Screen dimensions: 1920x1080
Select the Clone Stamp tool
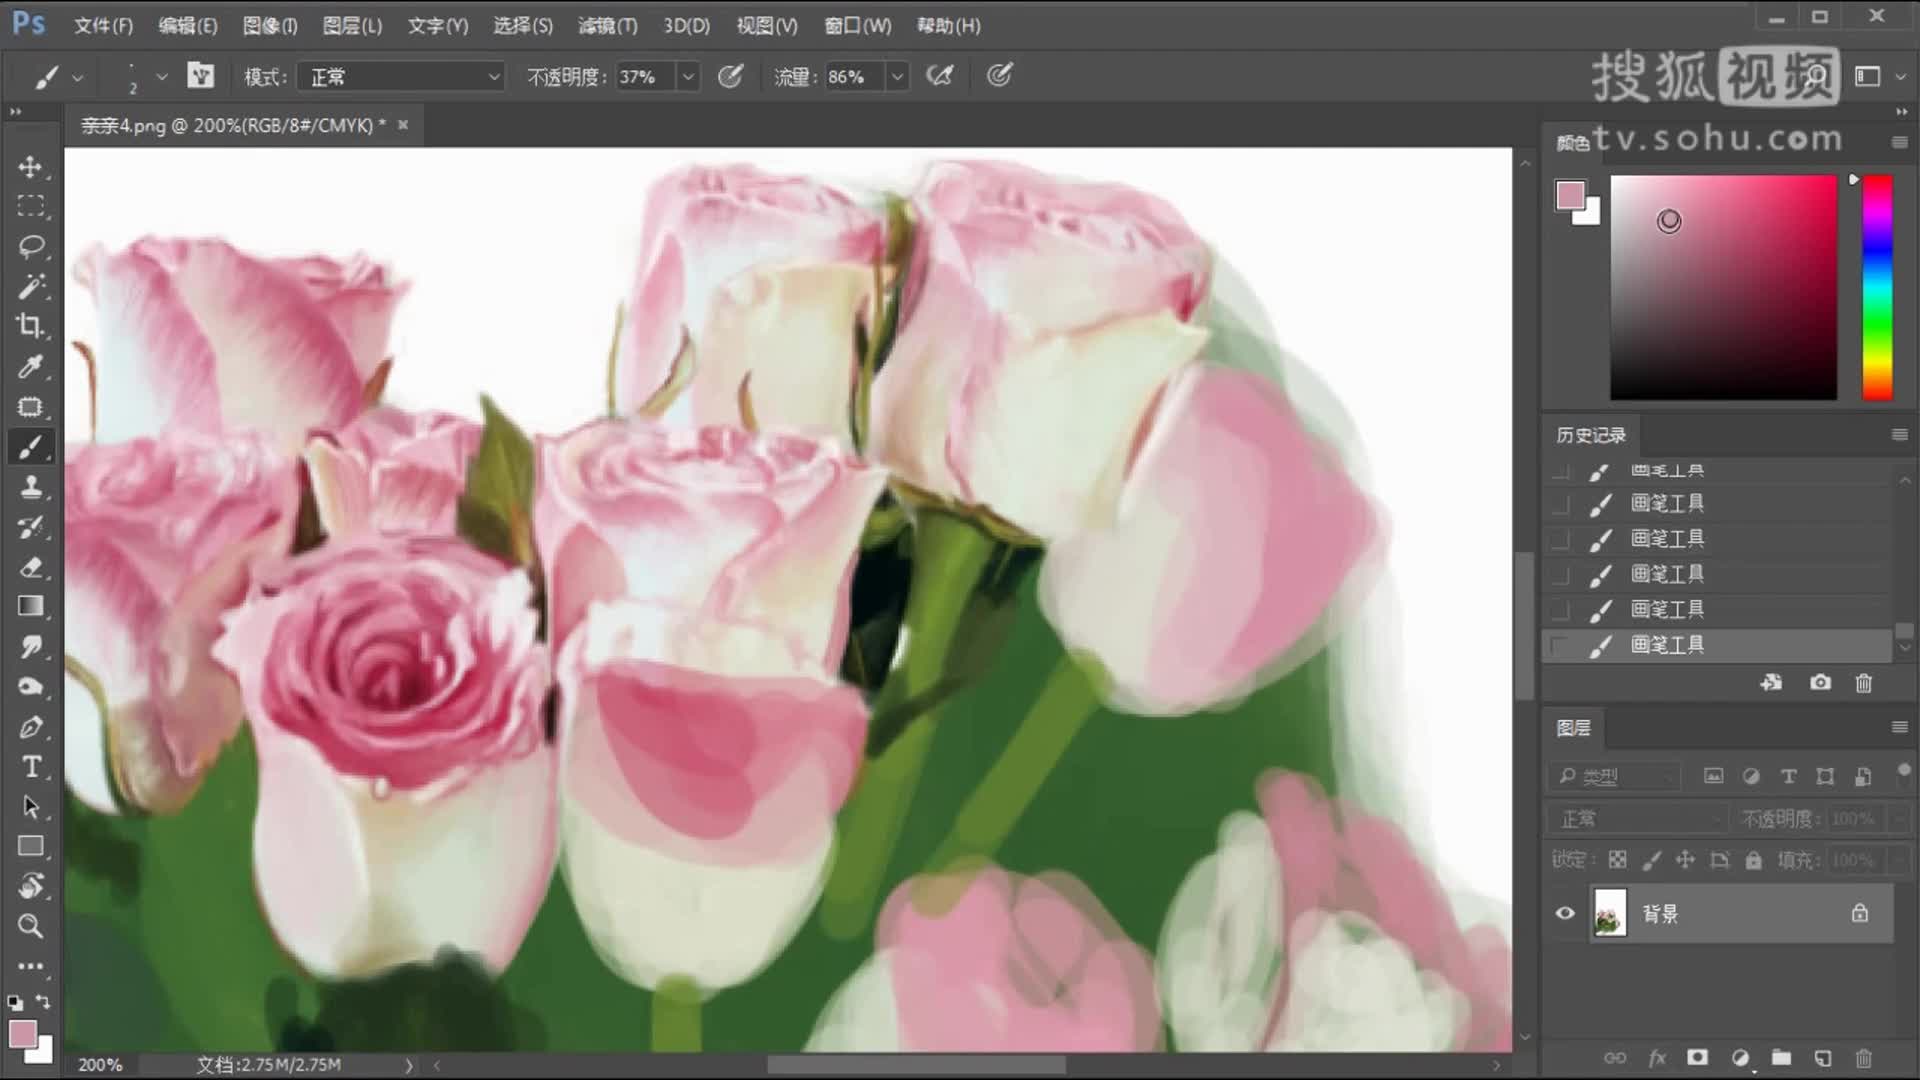tap(31, 487)
